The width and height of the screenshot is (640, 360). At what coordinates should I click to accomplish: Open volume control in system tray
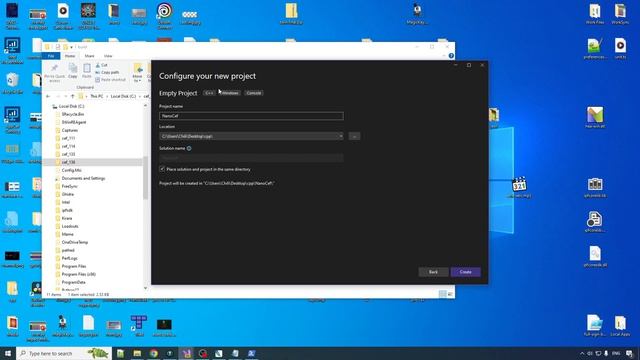click(590, 353)
